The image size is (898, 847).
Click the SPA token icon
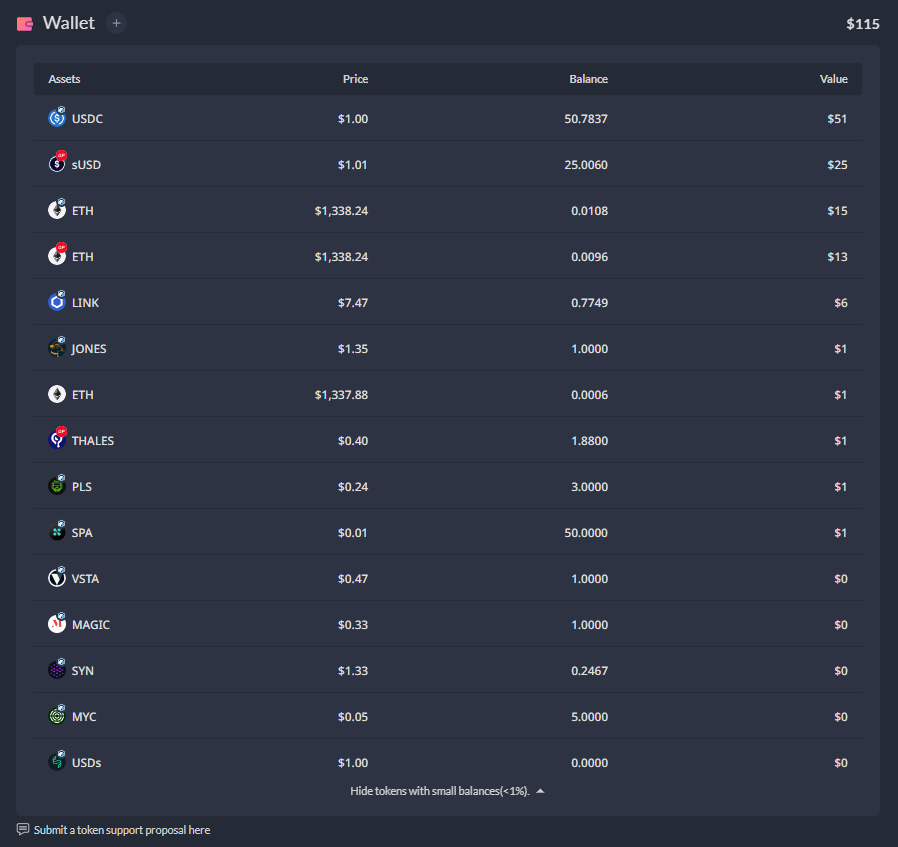click(x=57, y=531)
